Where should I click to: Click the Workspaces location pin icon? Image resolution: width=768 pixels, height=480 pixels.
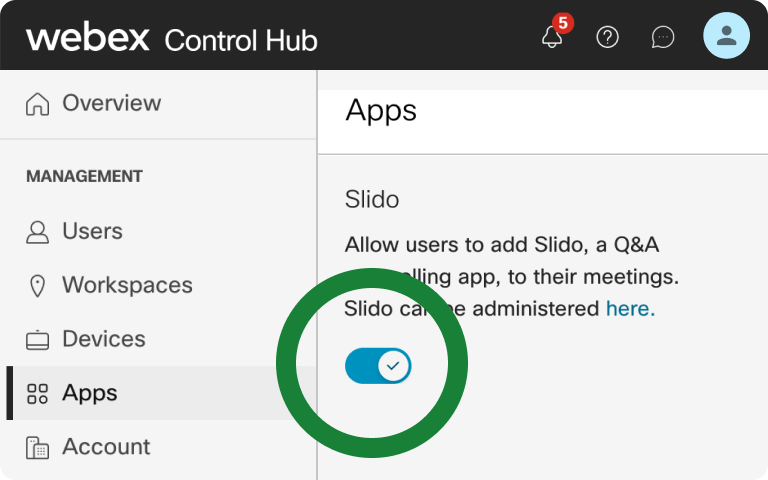(x=38, y=286)
